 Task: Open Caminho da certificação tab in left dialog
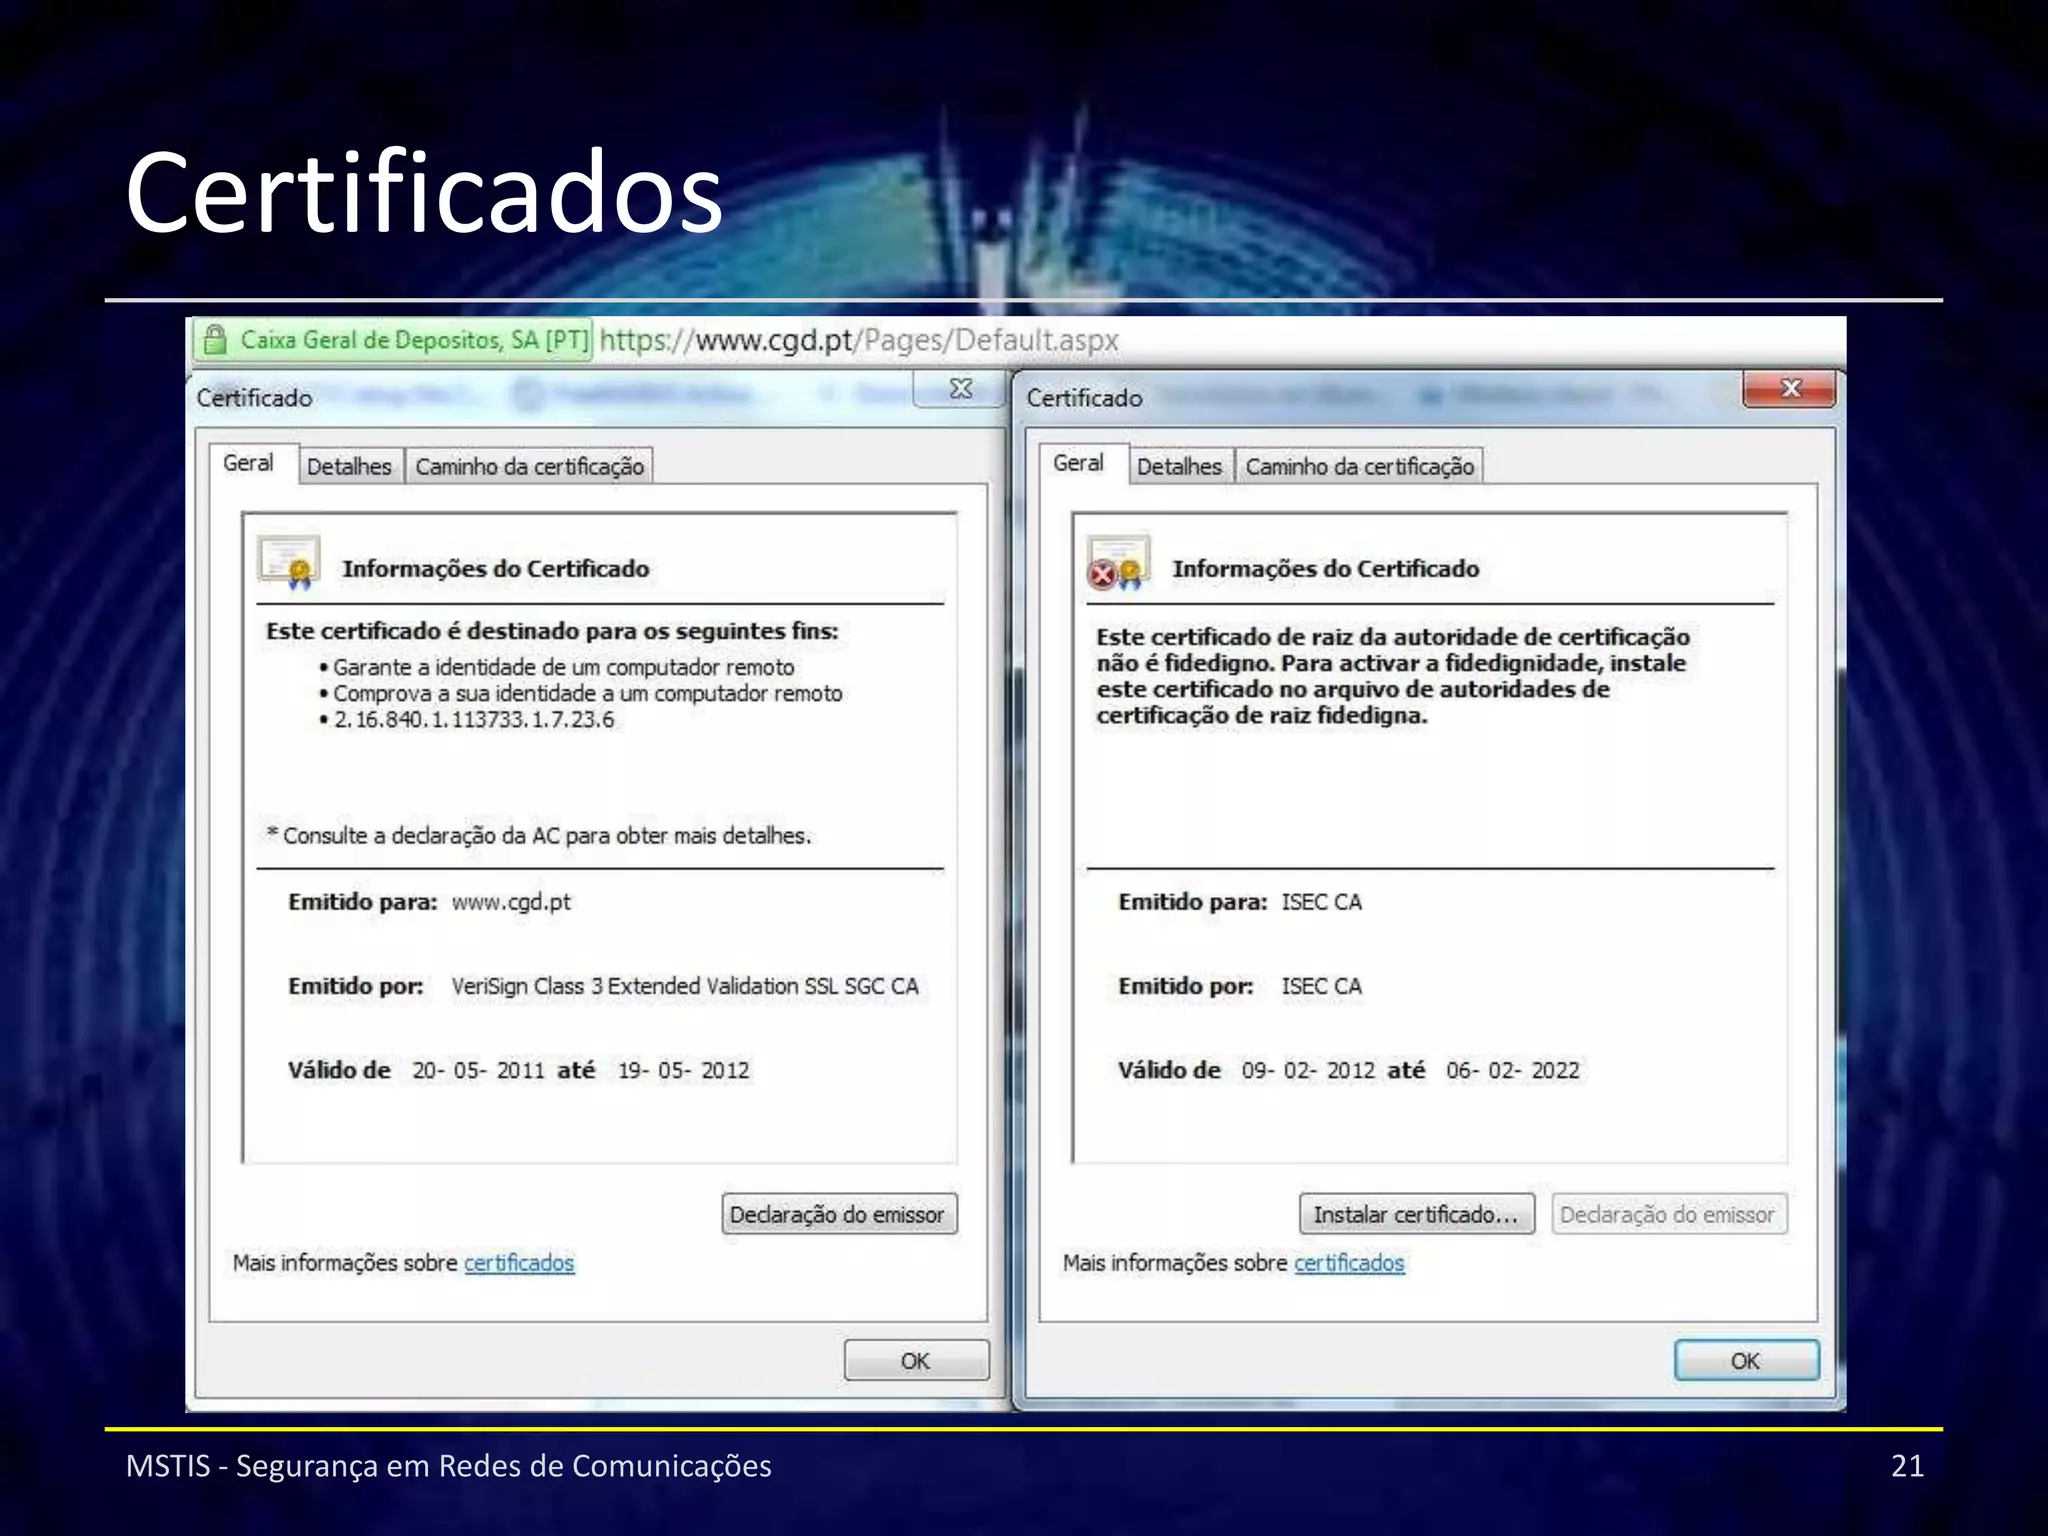pyautogui.click(x=529, y=466)
